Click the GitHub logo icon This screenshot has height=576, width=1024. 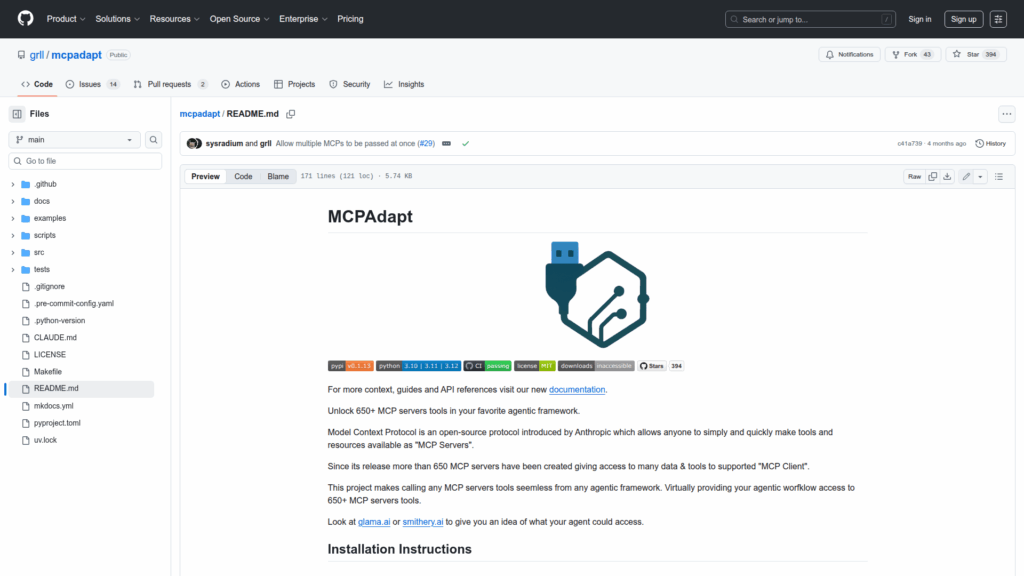(25, 19)
